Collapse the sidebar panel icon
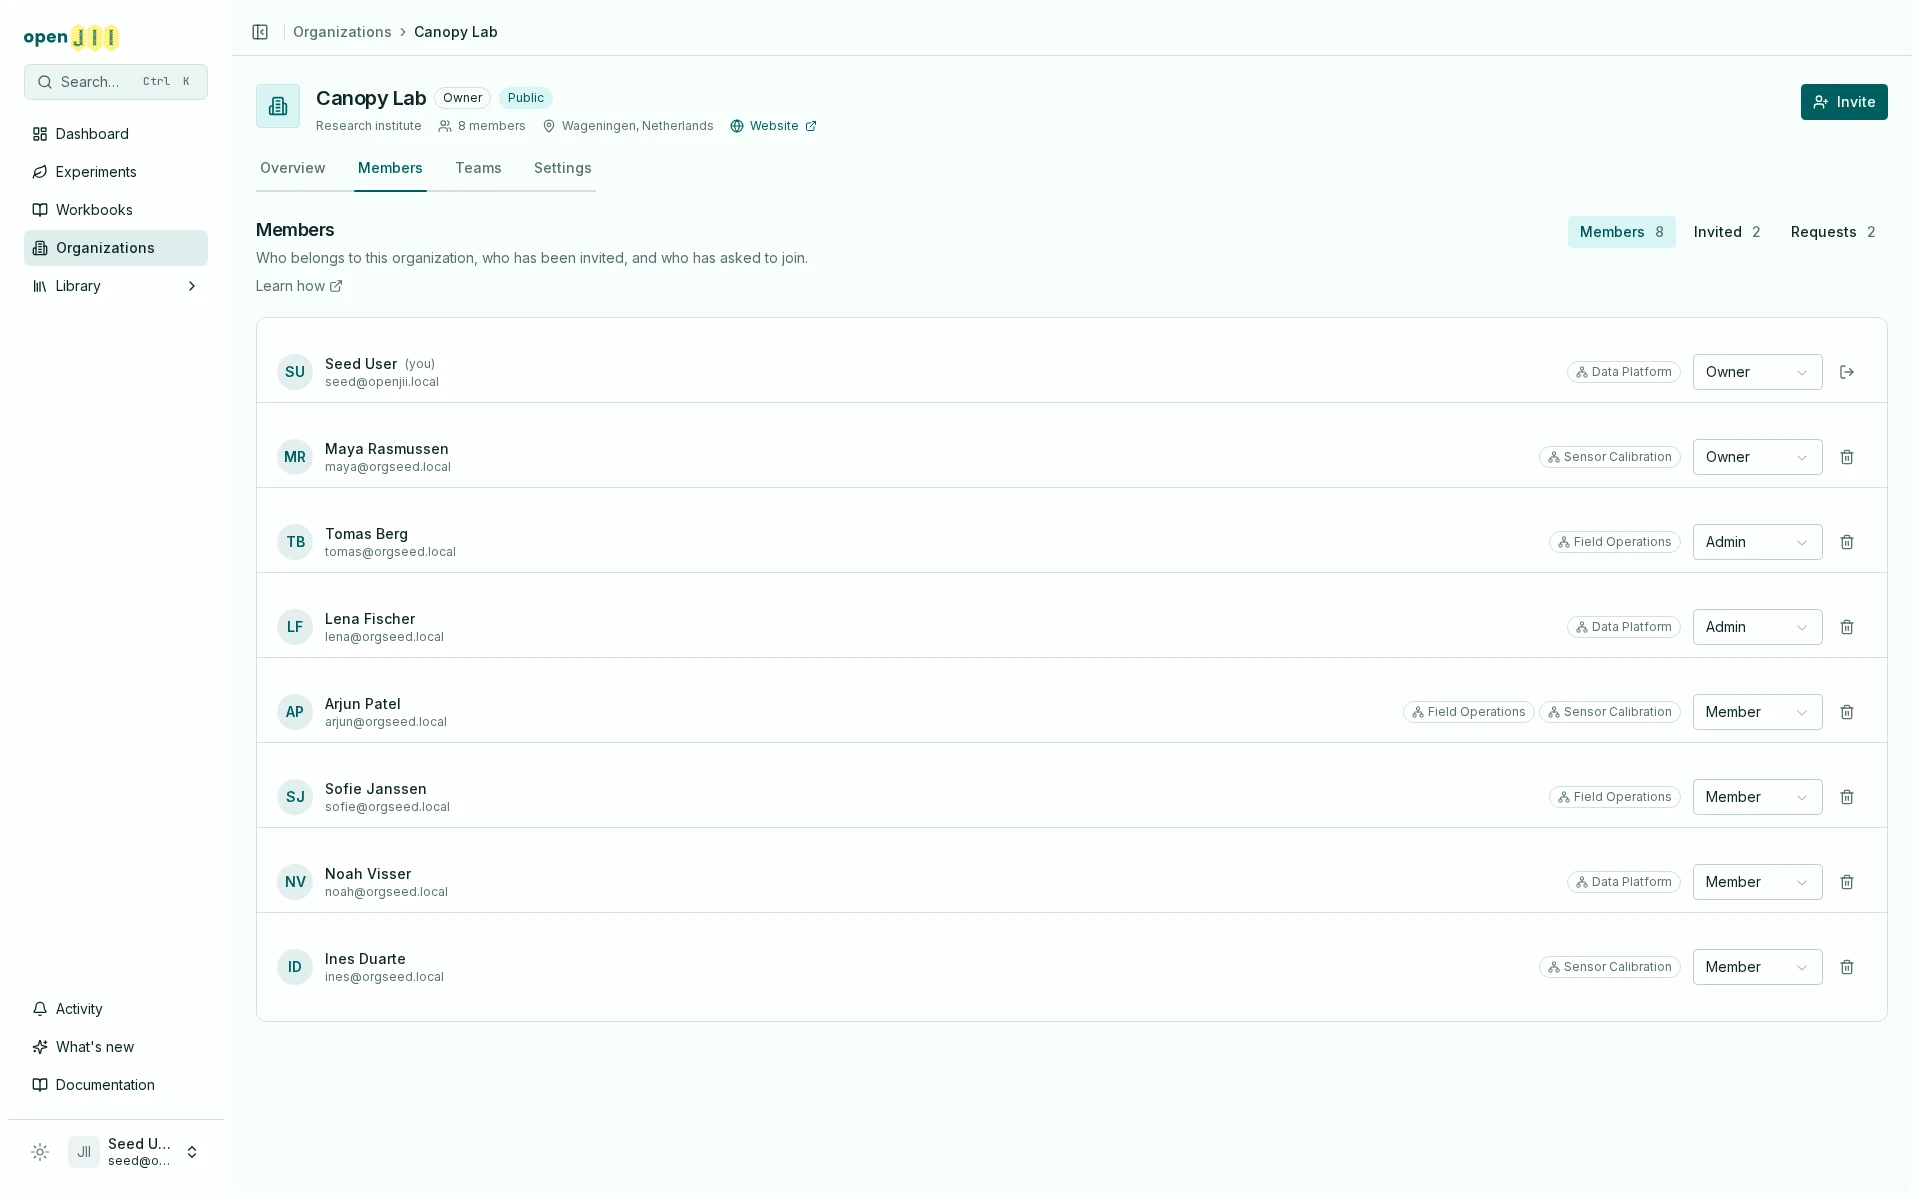 [260, 32]
